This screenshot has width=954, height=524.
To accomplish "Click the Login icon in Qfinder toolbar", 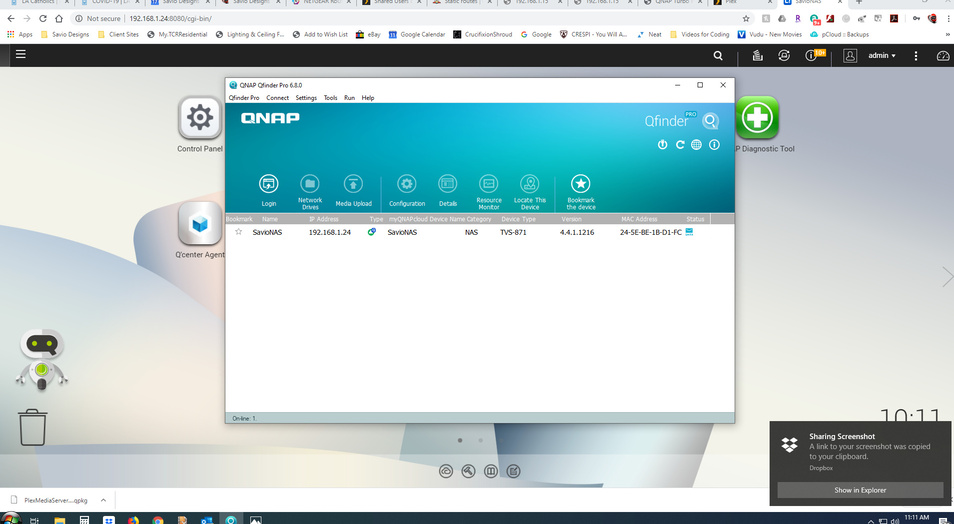I will (268, 184).
